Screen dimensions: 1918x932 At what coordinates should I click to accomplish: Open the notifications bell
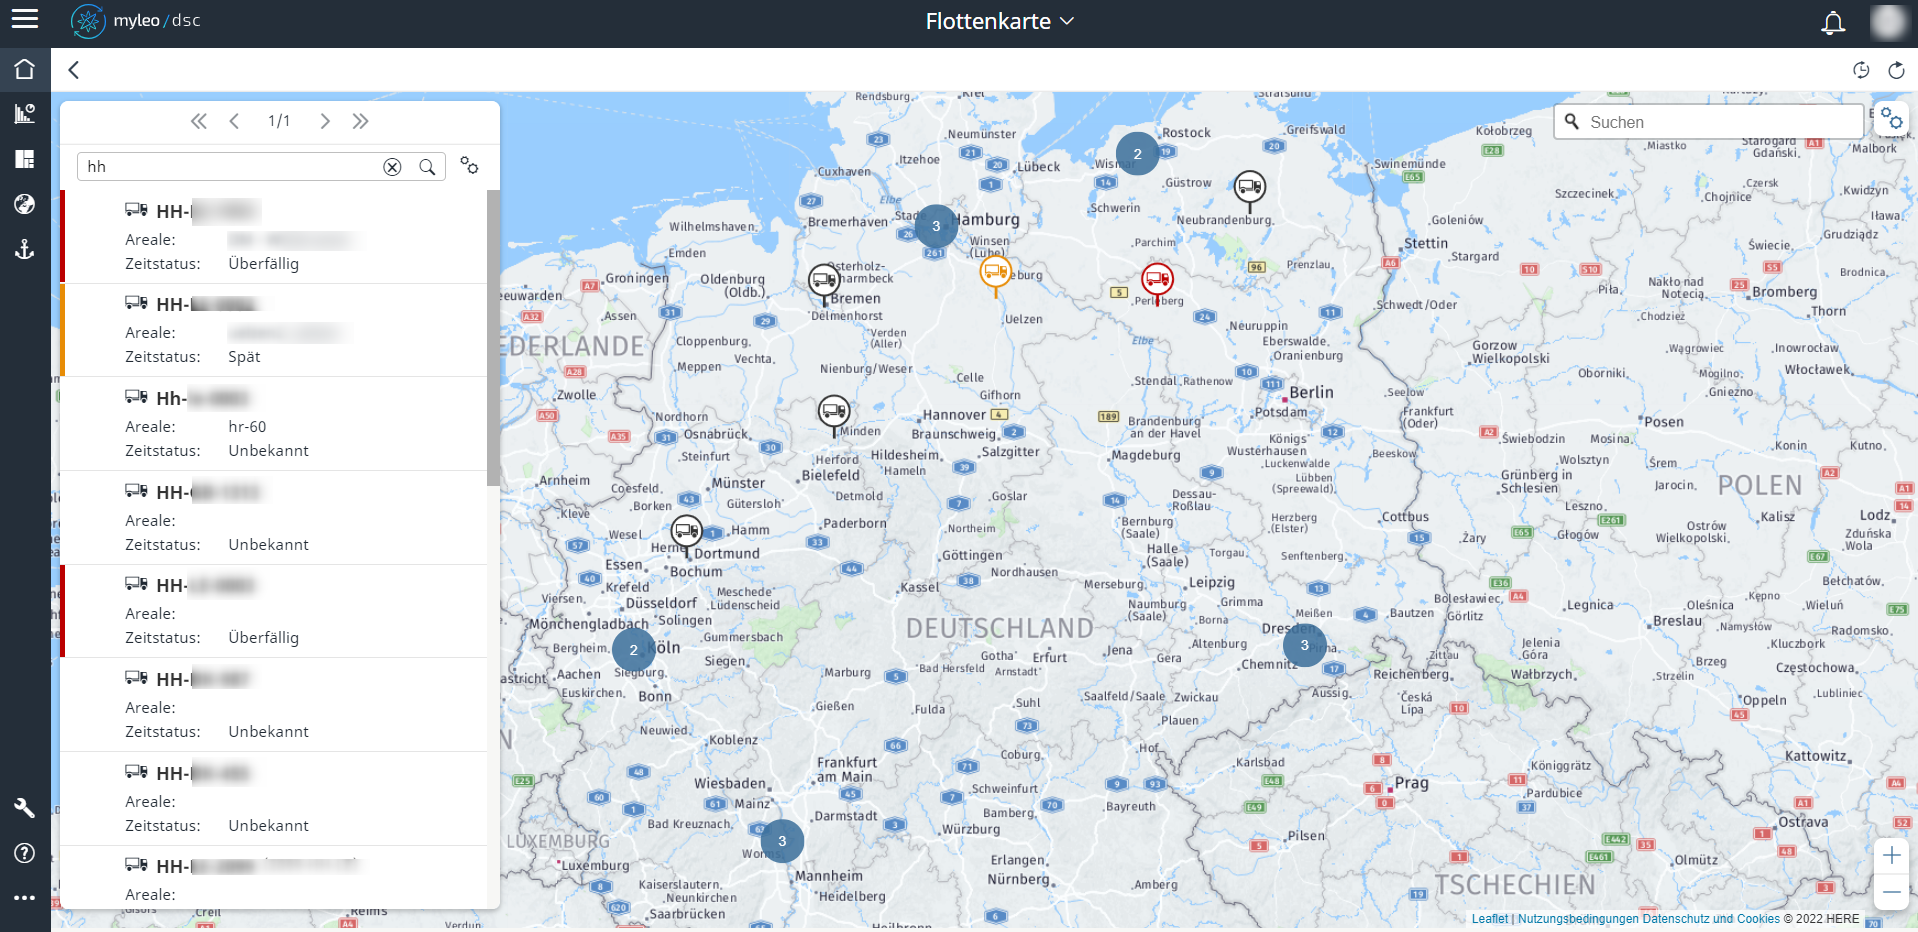[1833, 22]
